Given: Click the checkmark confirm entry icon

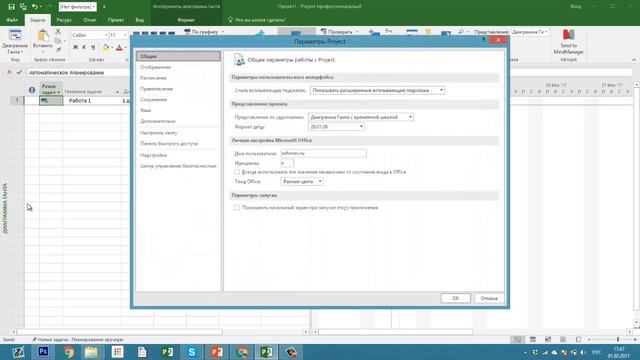Looking at the screenshot, I should coord(19,72).
